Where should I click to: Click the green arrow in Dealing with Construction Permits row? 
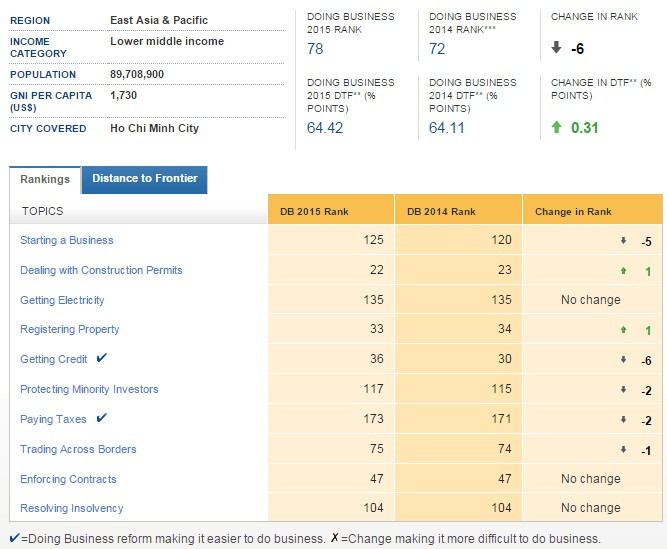(622, 270)
